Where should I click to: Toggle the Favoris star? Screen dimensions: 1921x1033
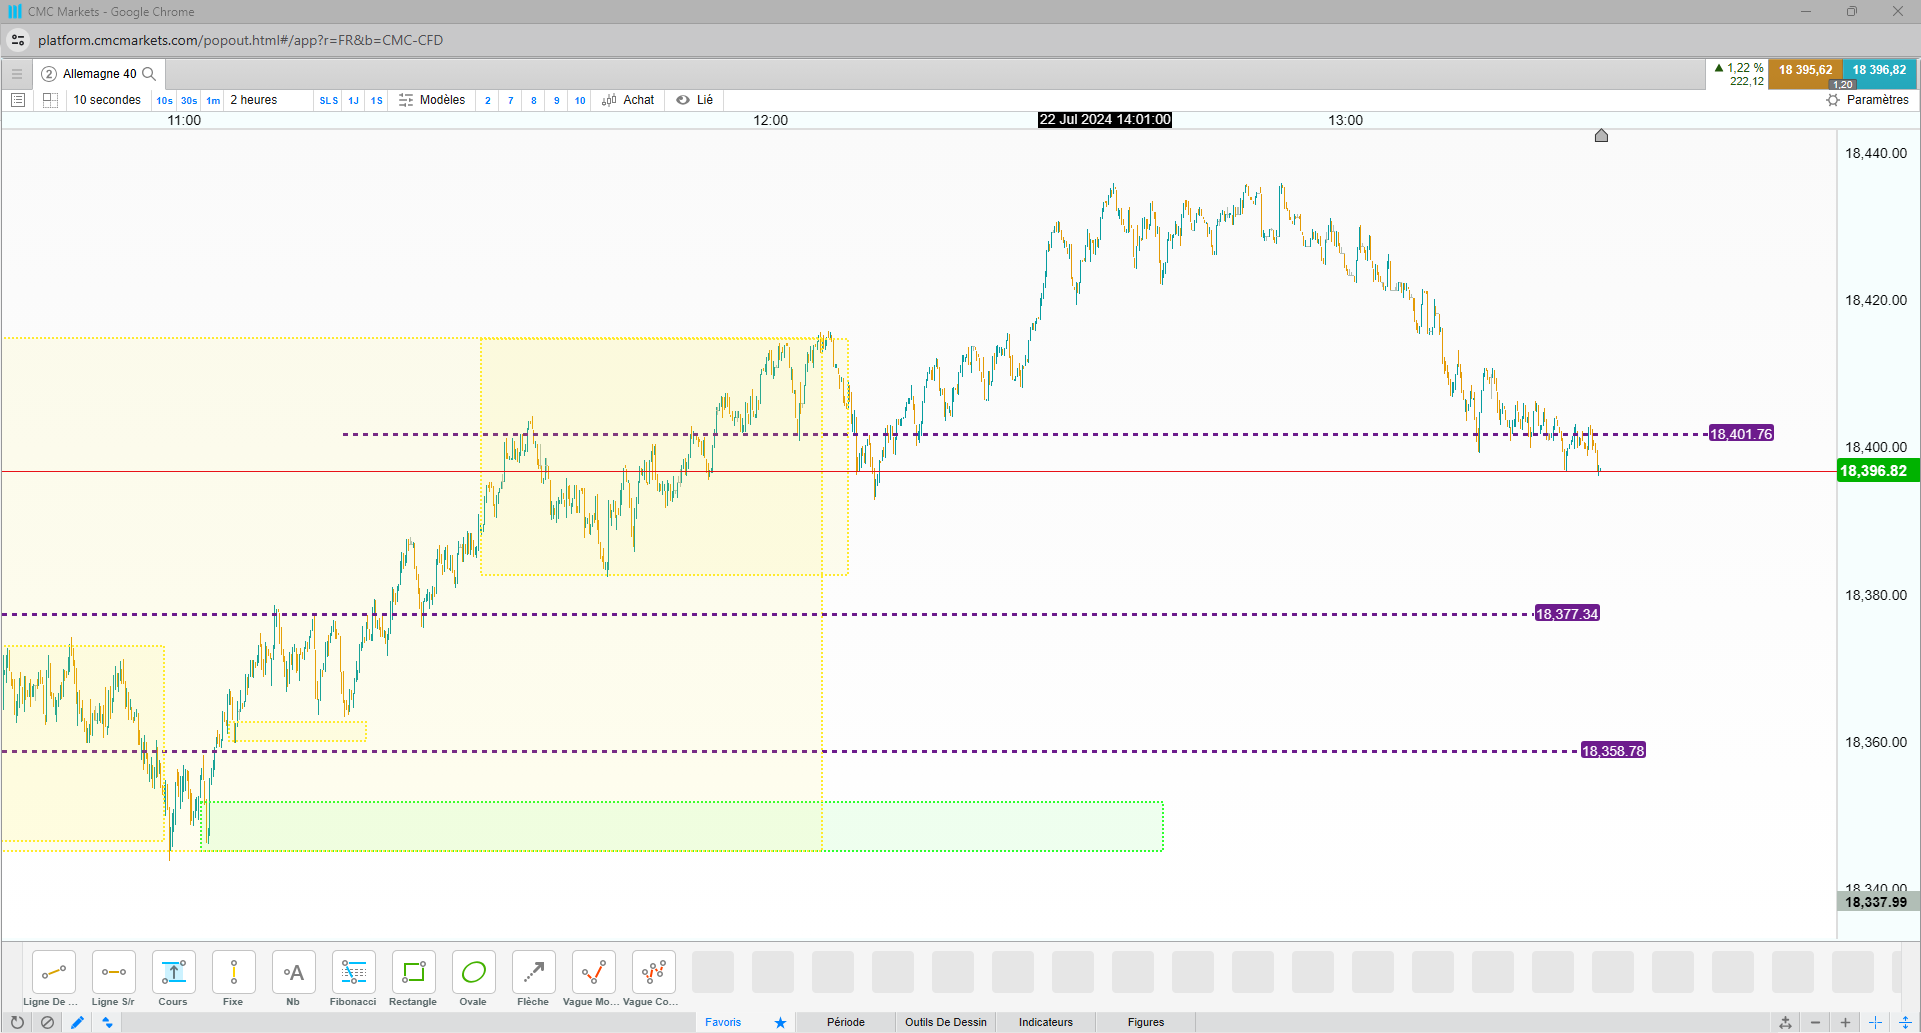coord(780,1022)
